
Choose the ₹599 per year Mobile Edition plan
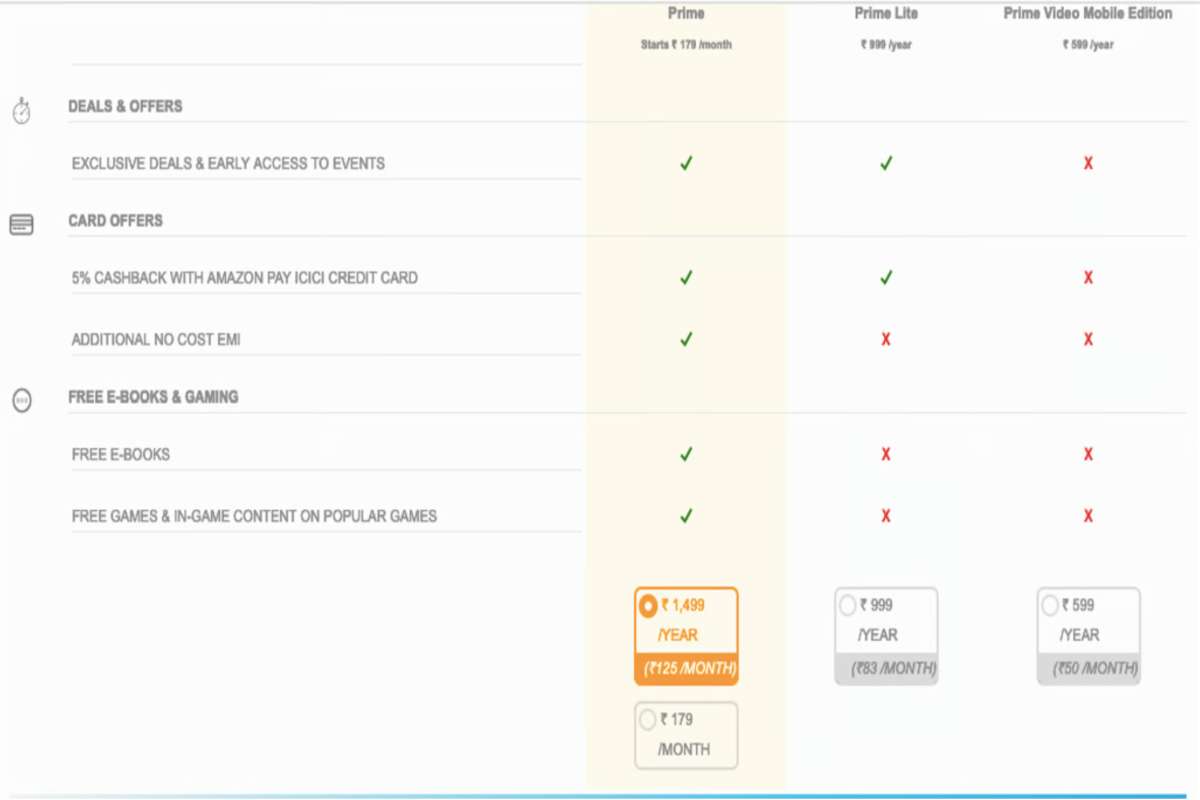(1088, 636)
